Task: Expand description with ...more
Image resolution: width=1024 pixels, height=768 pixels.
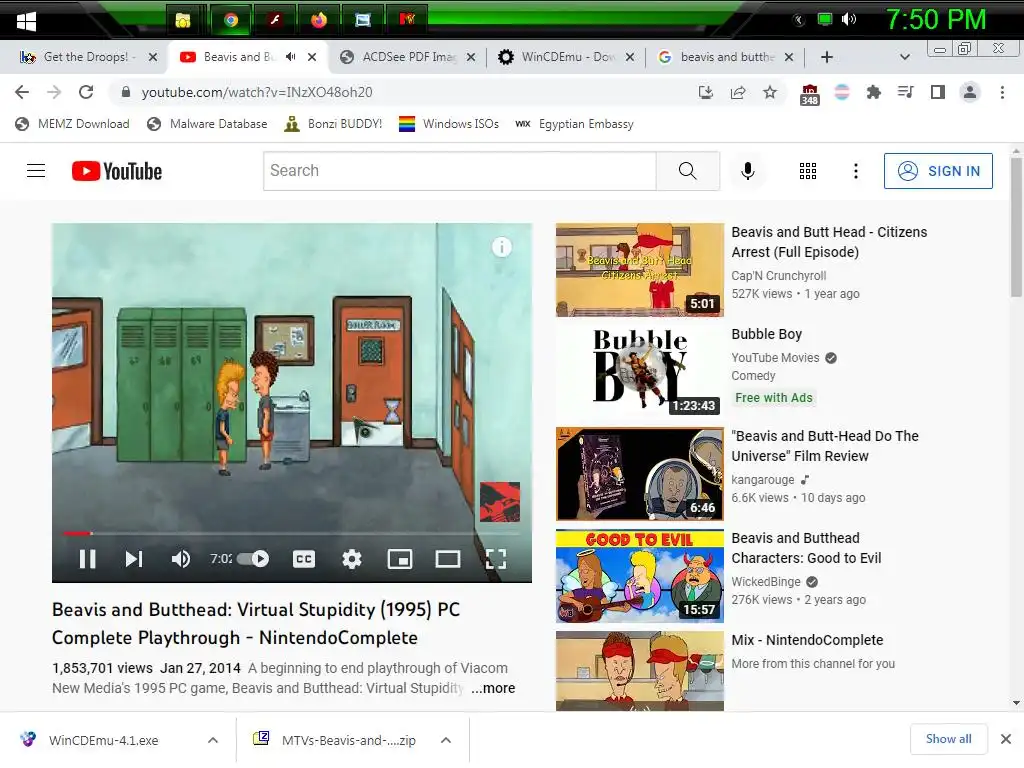Action: coord(493,688)
